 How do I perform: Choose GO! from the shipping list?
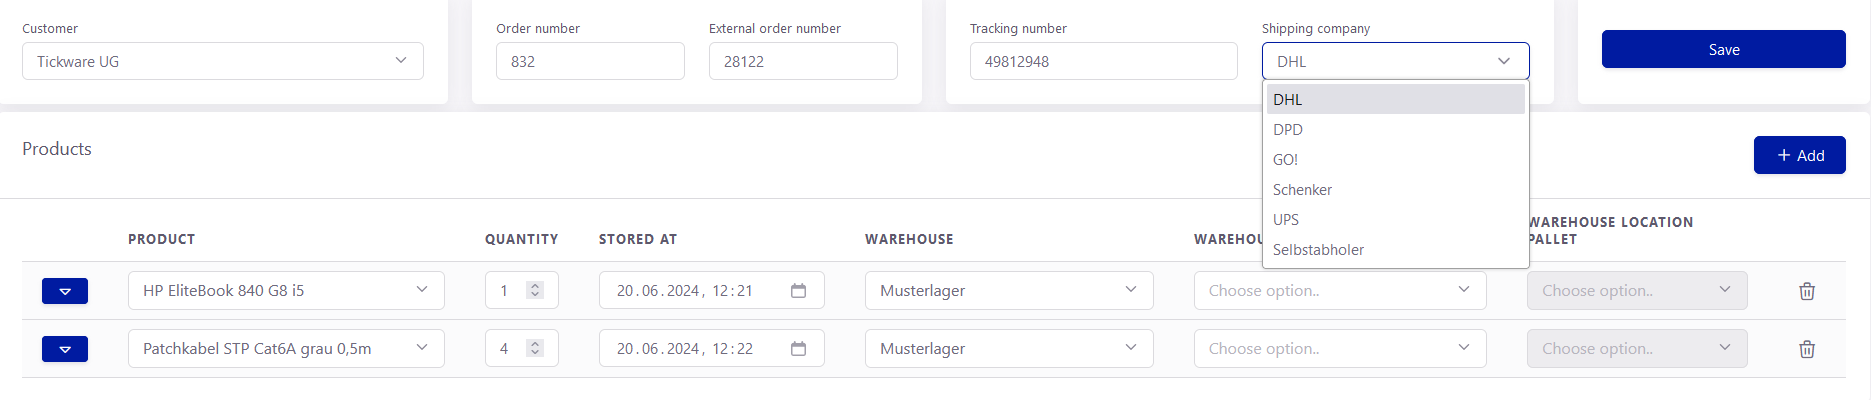pos(1285,160)
